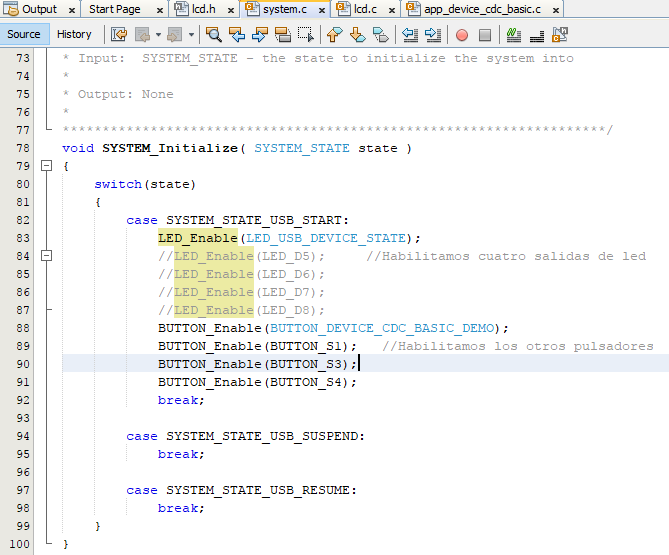The image size is (669, 555).
Task: Select the system.c tab
Action: (285, 9)
